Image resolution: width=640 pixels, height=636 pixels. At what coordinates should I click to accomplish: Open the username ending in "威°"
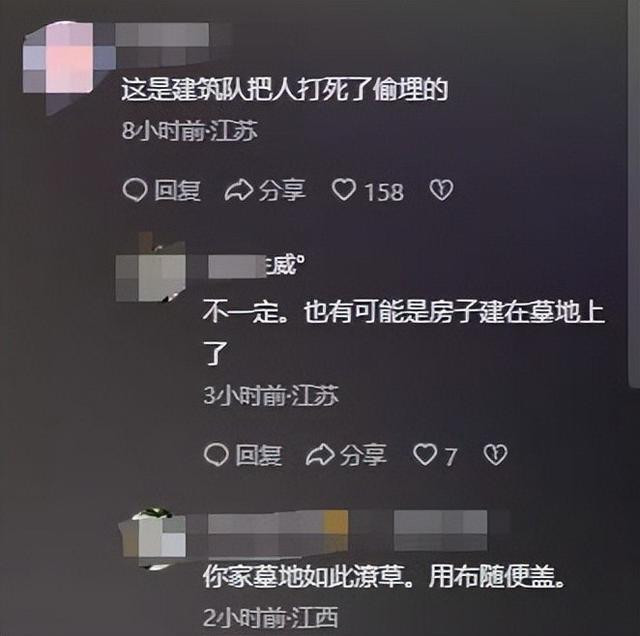256,266
